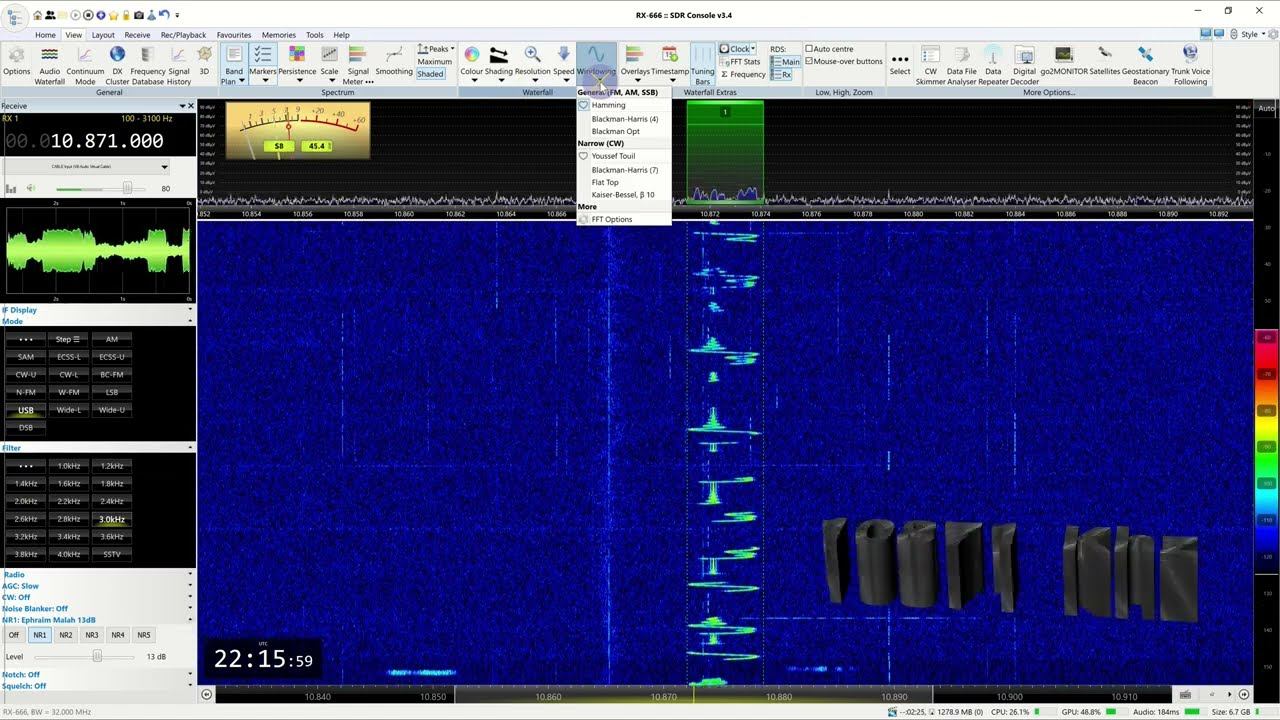Open the Audio Waterfall tool
The image size is (1280, 720).
click(49, 62)
